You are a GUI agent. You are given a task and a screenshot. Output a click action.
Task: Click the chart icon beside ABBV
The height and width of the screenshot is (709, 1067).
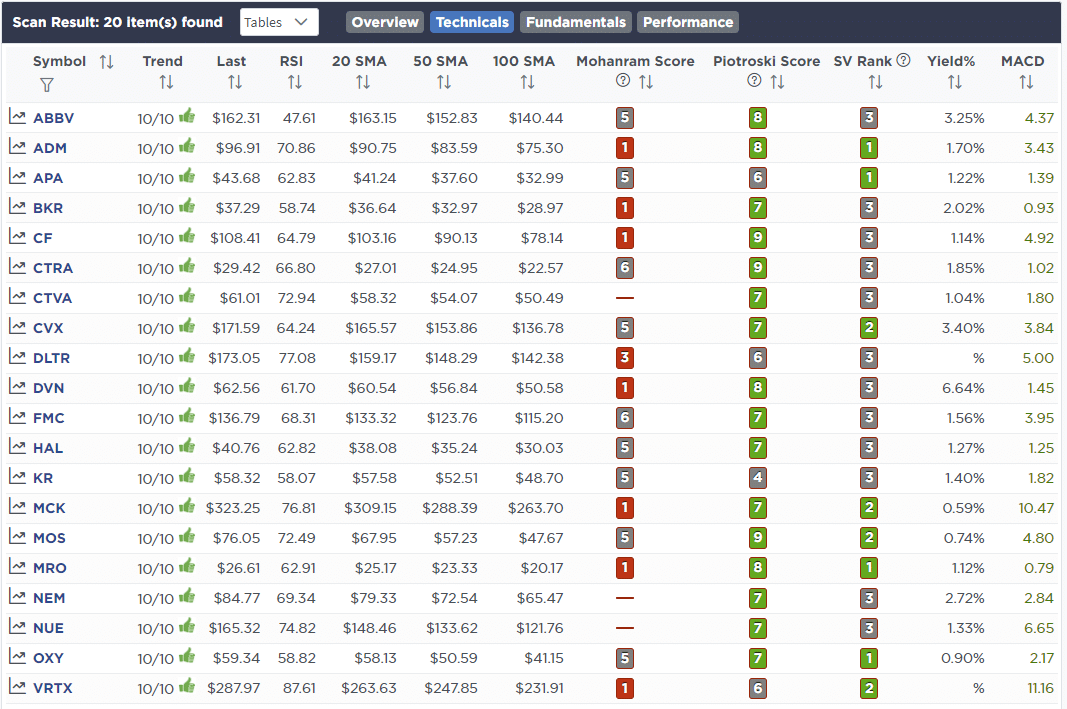coord(18,117)
